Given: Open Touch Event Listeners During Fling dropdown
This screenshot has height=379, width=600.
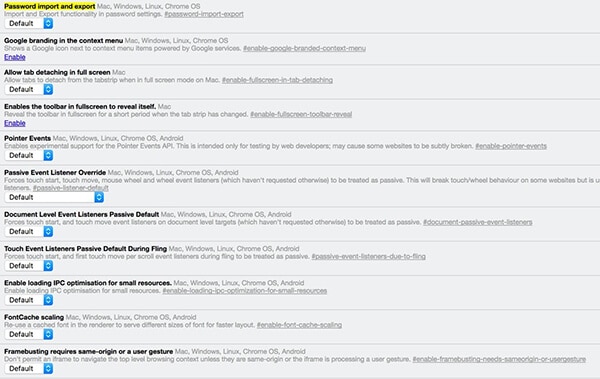Looking at the screenshot, I should pos(29,266).
